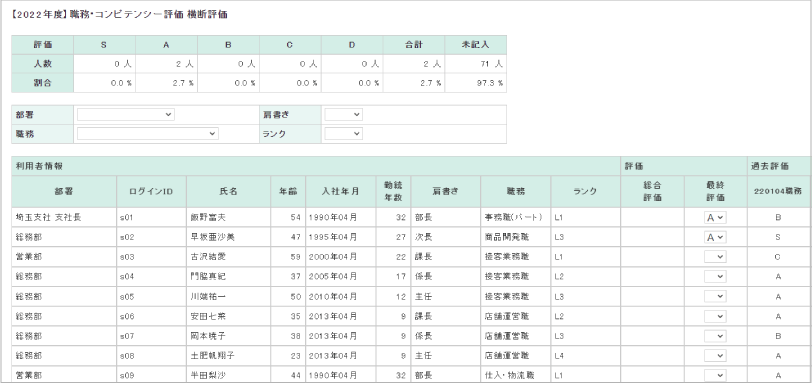The width and height of the screenshot is (812, 383).
Task: Click the name 飯野富夫
Action: pos(208,218)
